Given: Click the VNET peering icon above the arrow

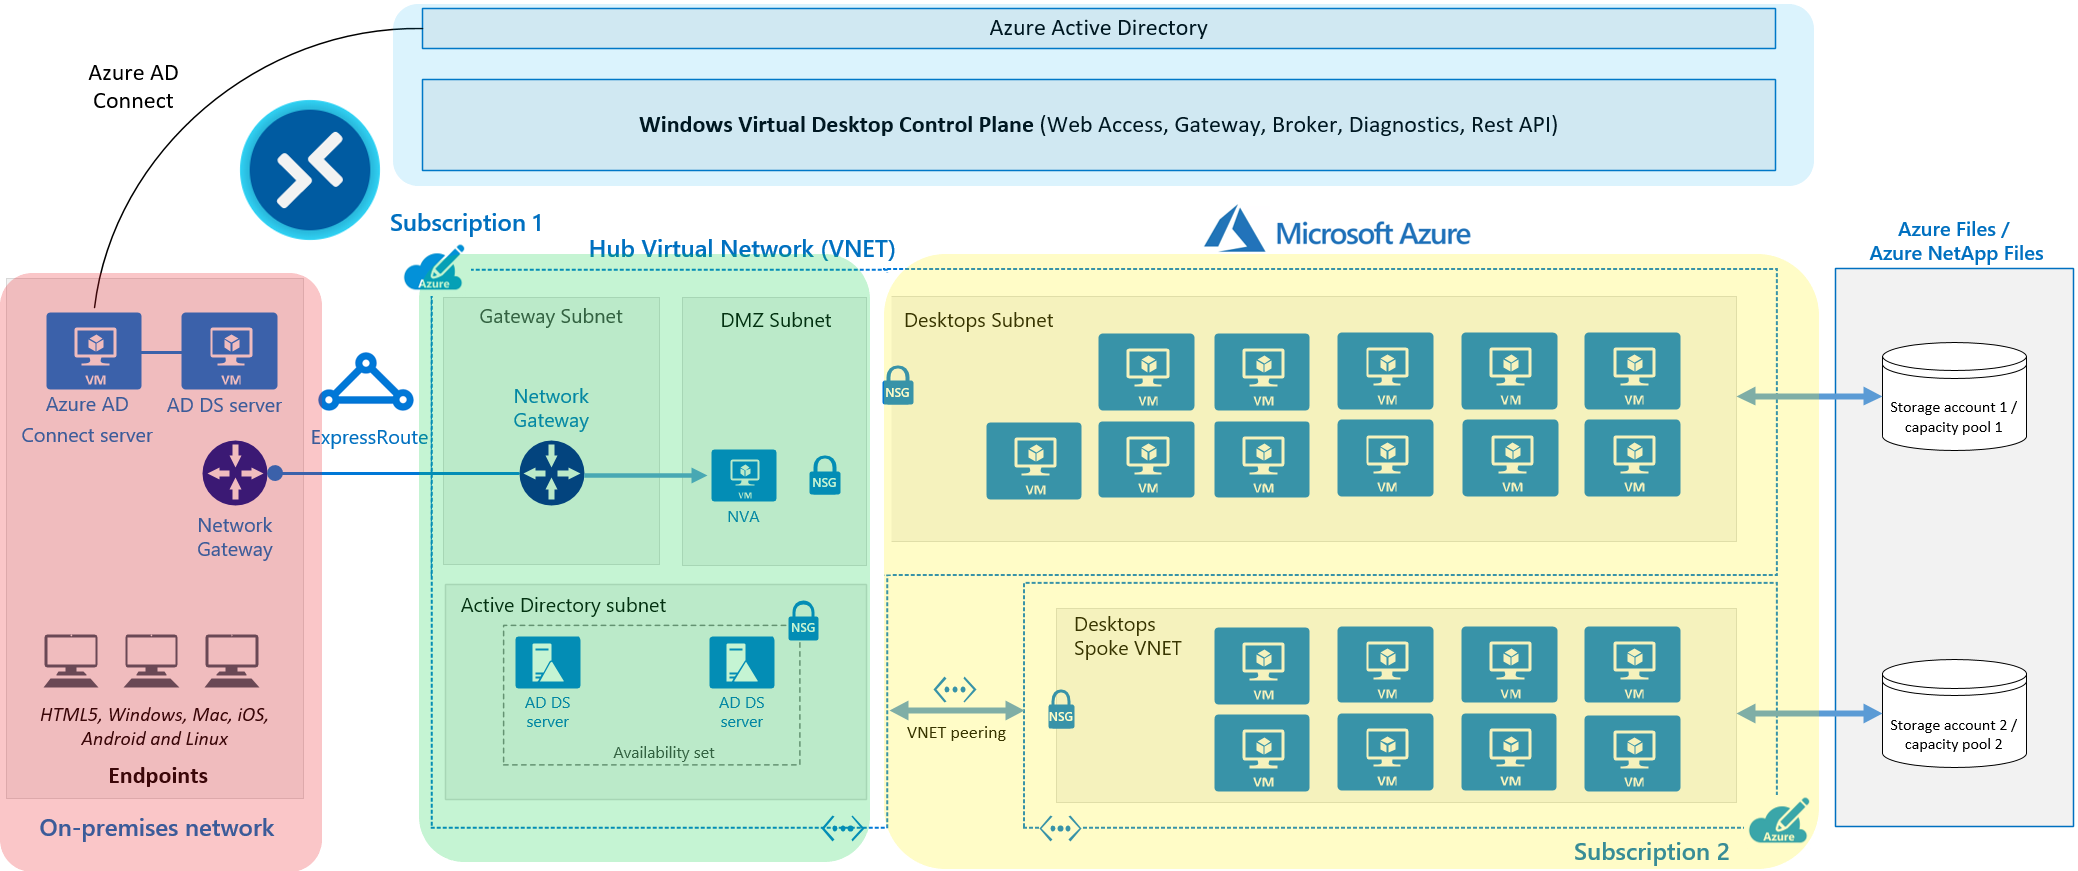Looking at the screenshot, I should (x=955, y=689).
